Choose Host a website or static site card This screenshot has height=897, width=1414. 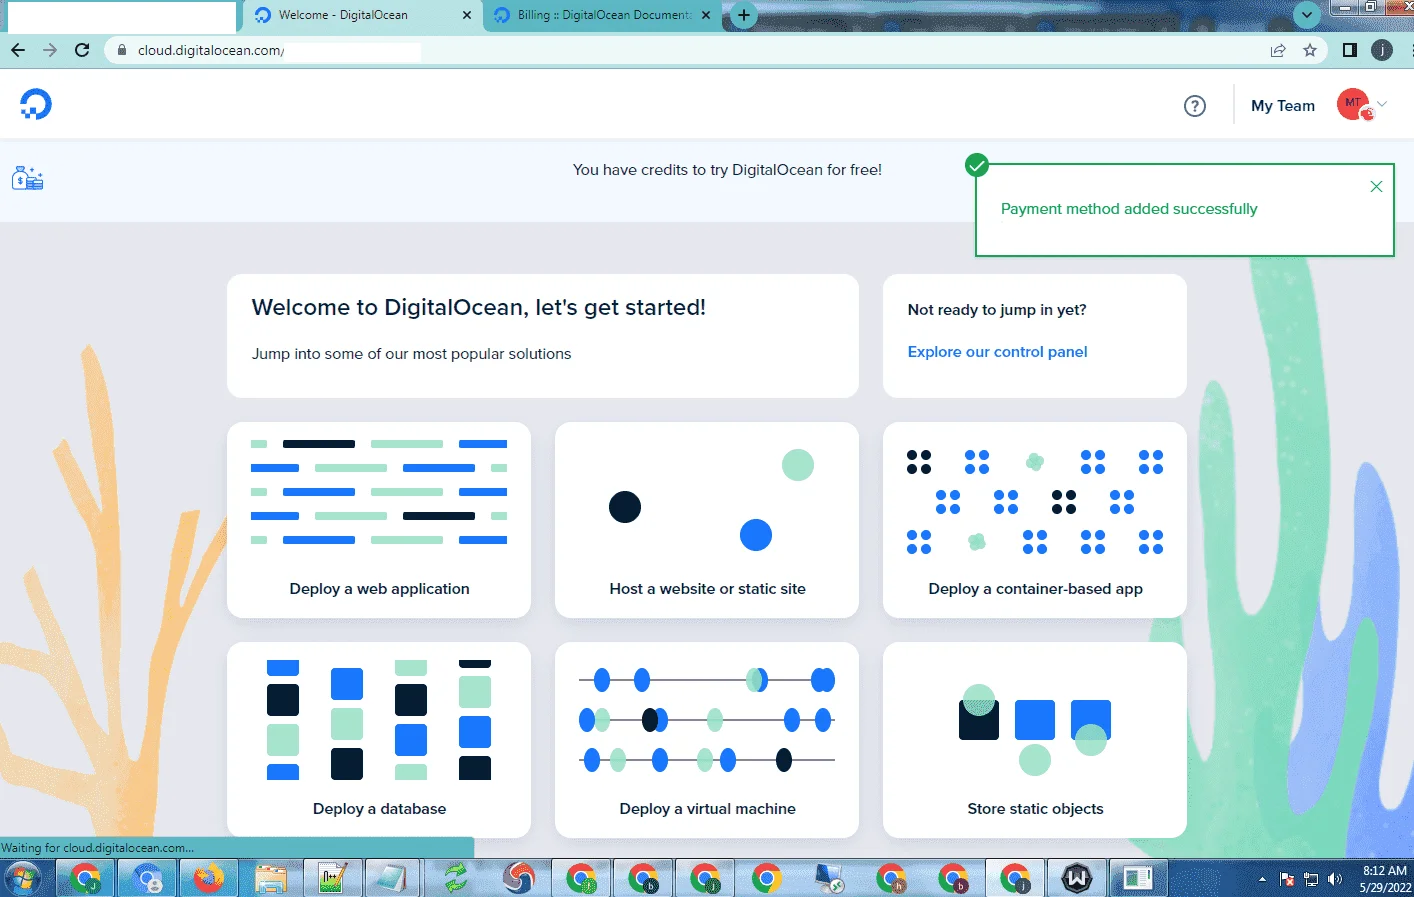click(x=707, y=520)
